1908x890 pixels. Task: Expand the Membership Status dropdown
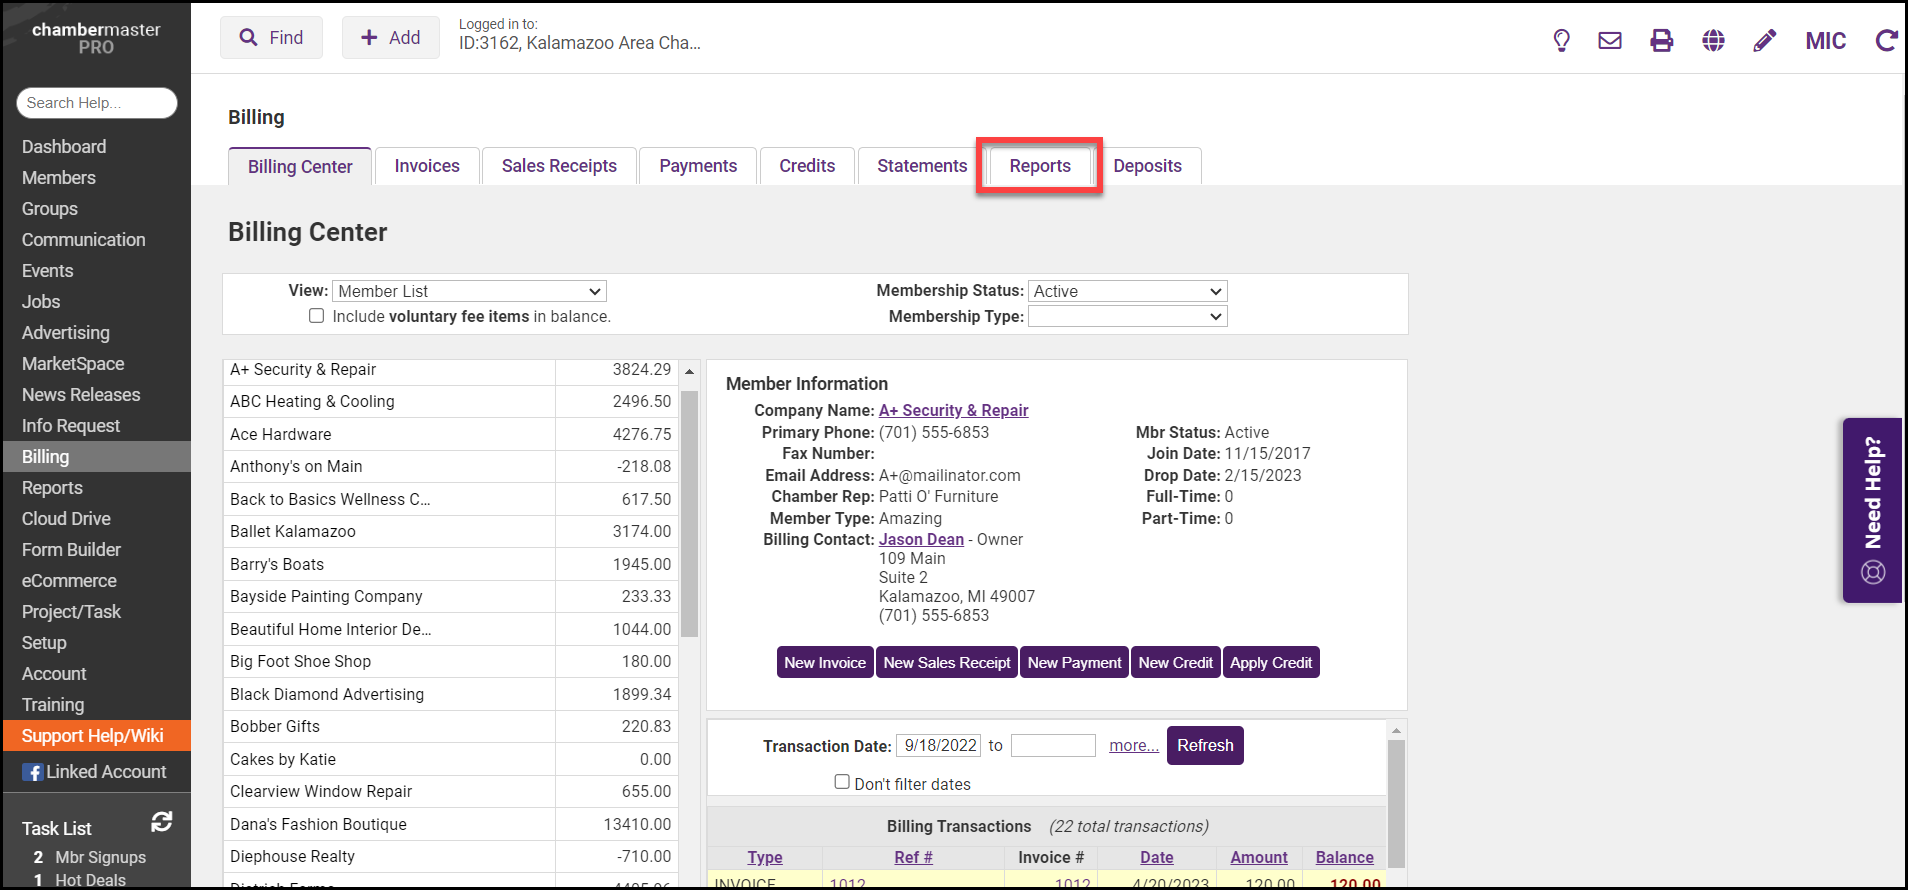pyautogui.click(x=1127, y=291)
